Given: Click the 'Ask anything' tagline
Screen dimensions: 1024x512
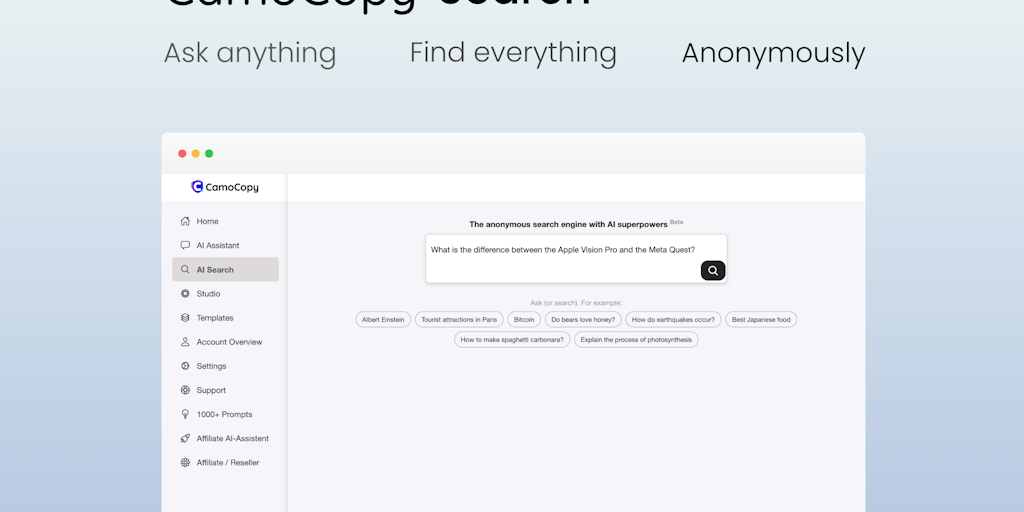Looking at the screenshot, I should [x=250, y=54].
